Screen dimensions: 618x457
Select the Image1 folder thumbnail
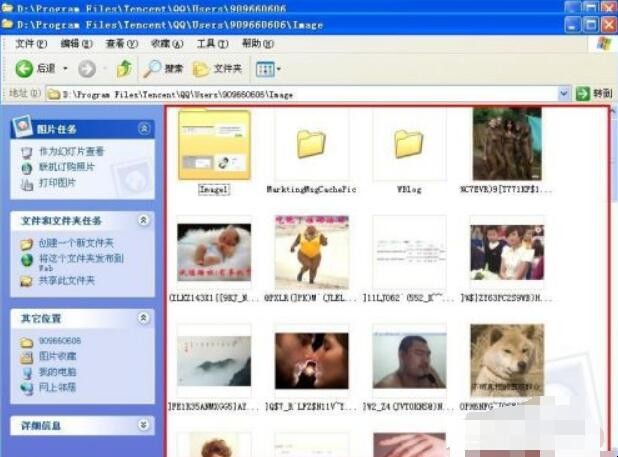point(214,145)
